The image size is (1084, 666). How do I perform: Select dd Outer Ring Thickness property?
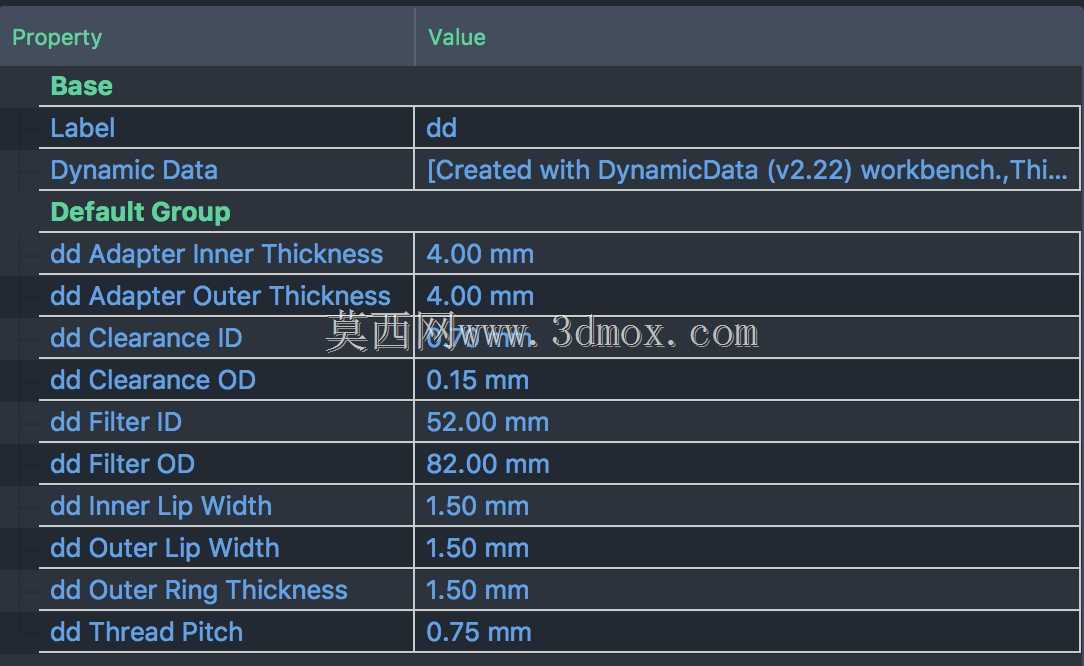[x=199, y=590]
